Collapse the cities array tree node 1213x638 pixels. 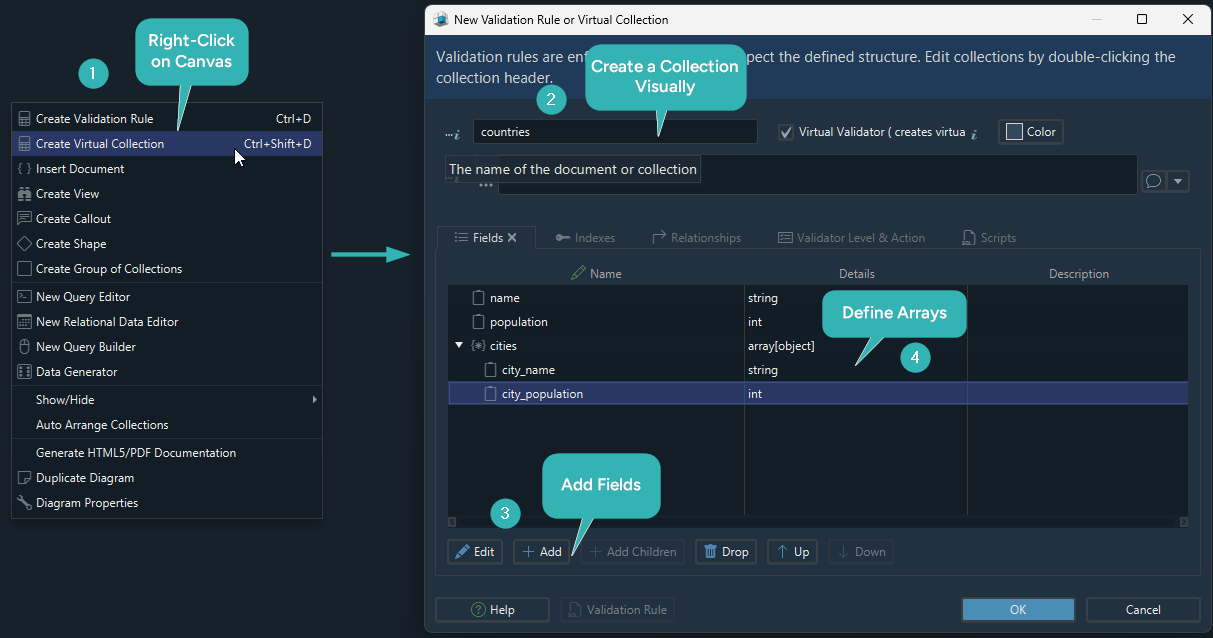(458, 346)
